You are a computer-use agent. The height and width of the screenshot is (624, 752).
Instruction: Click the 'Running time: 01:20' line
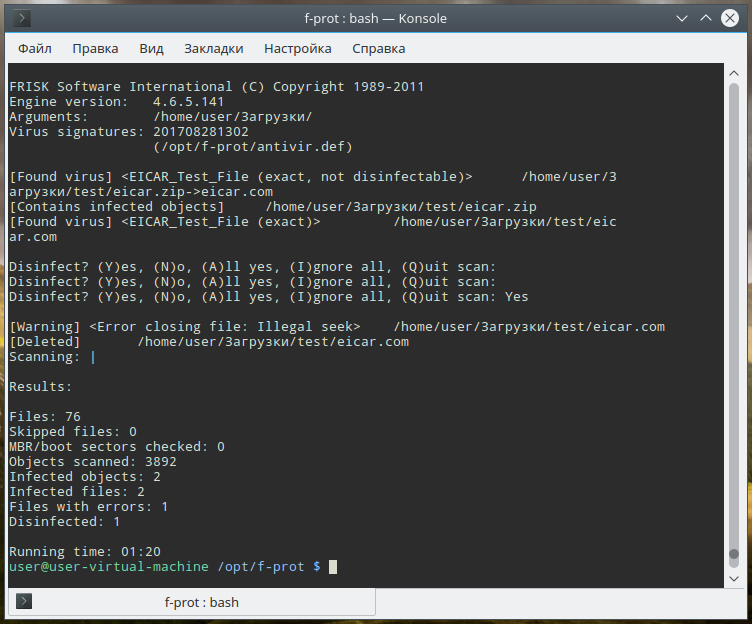pyautogui.click(x=85, y=552)
